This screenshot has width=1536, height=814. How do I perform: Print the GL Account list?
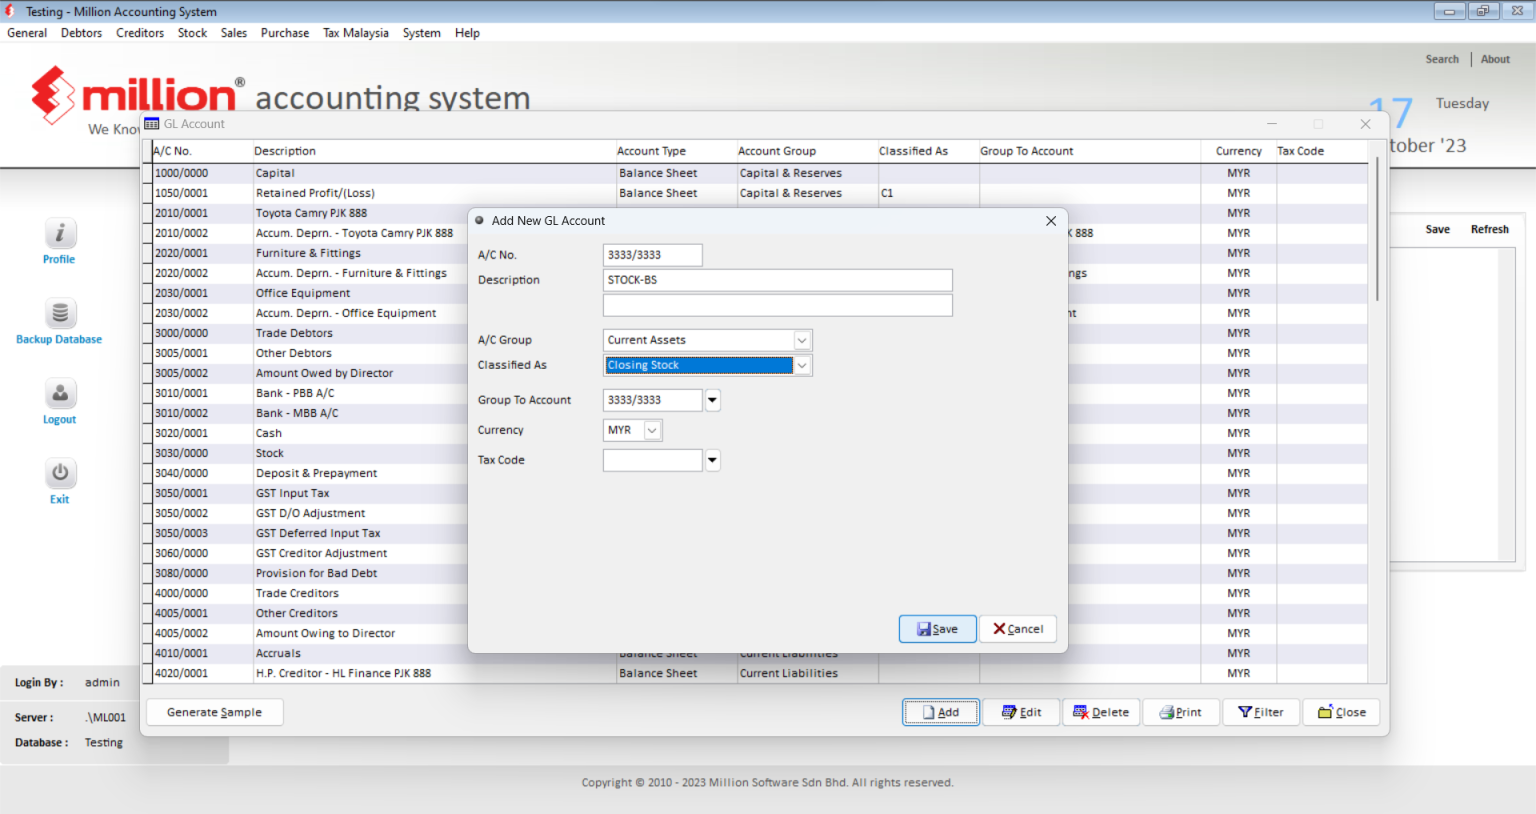point(1181,712)
